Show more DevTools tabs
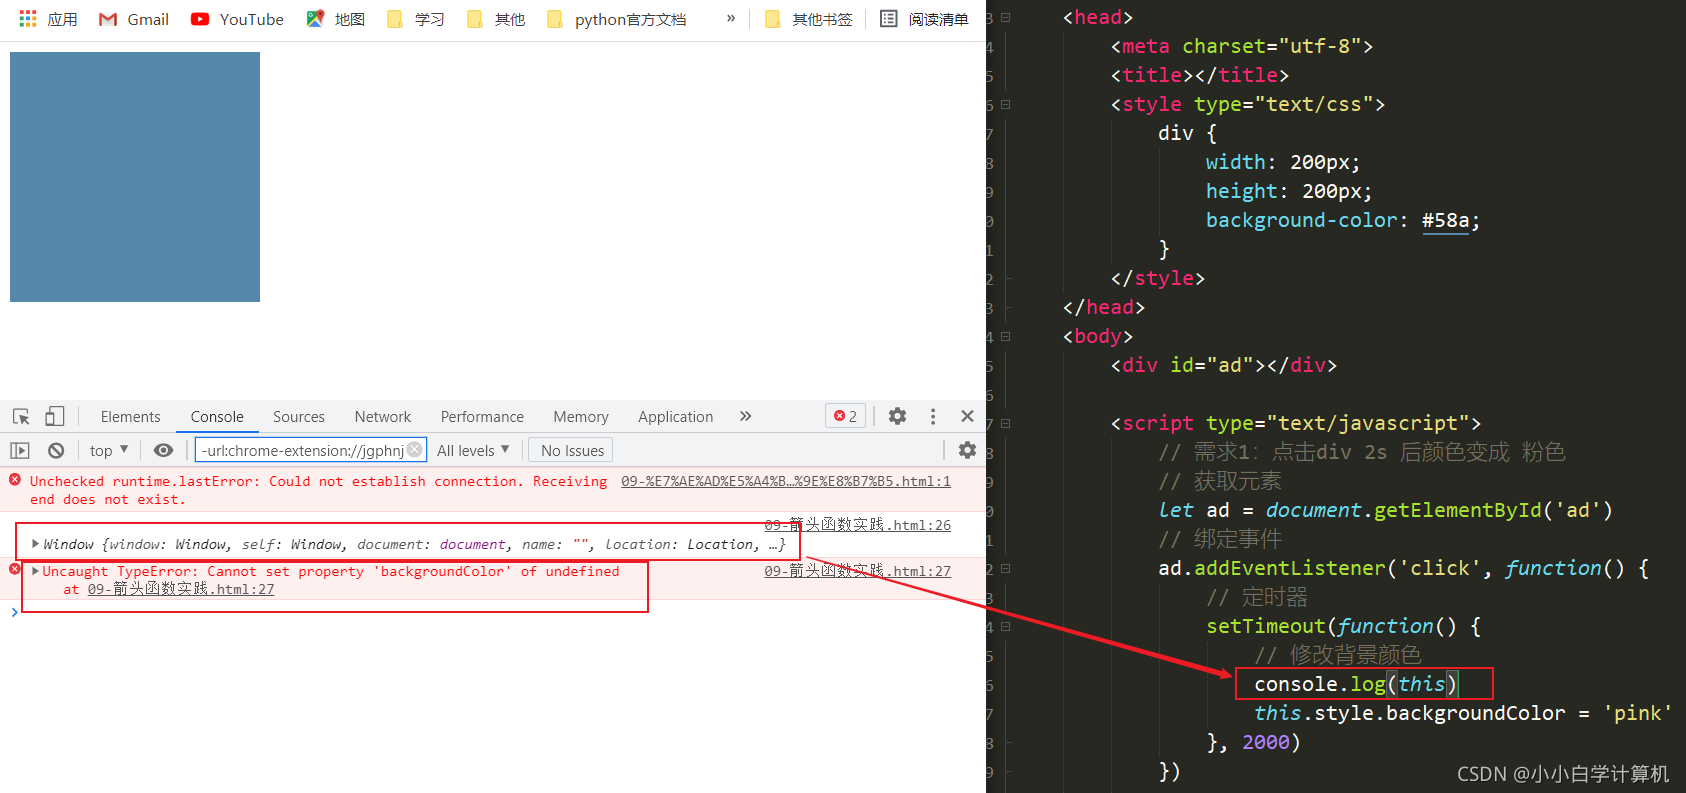This screenshot has width=1686, height=793. 745,416
